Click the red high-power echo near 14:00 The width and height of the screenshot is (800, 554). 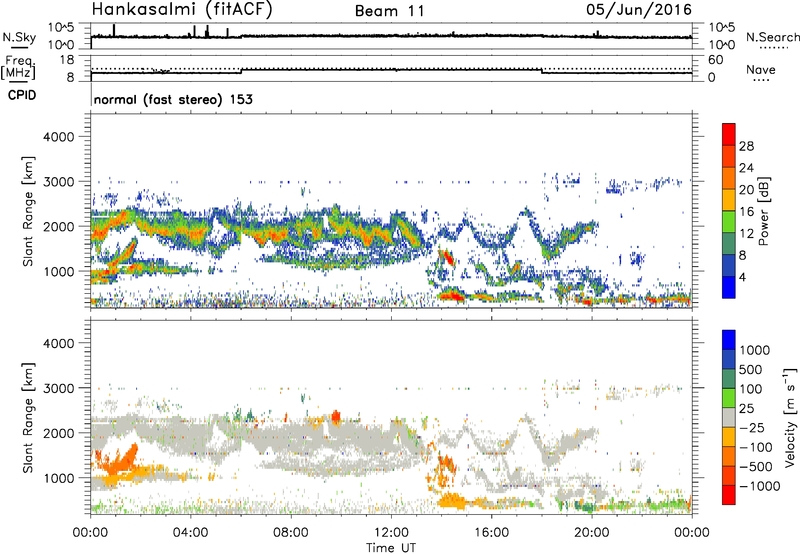(x=447, y=257)
